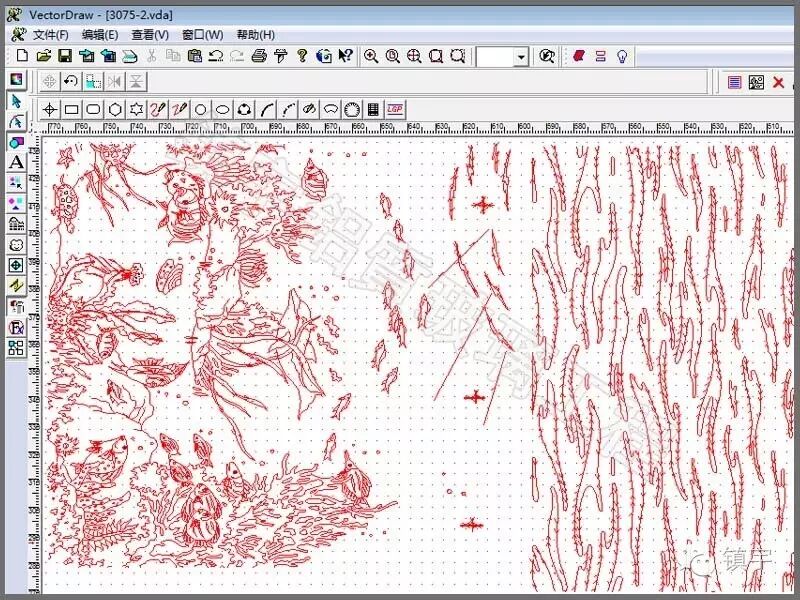Click the LGP tool button
Viewport: 800px width, 600px height.
tap(395, 109)
